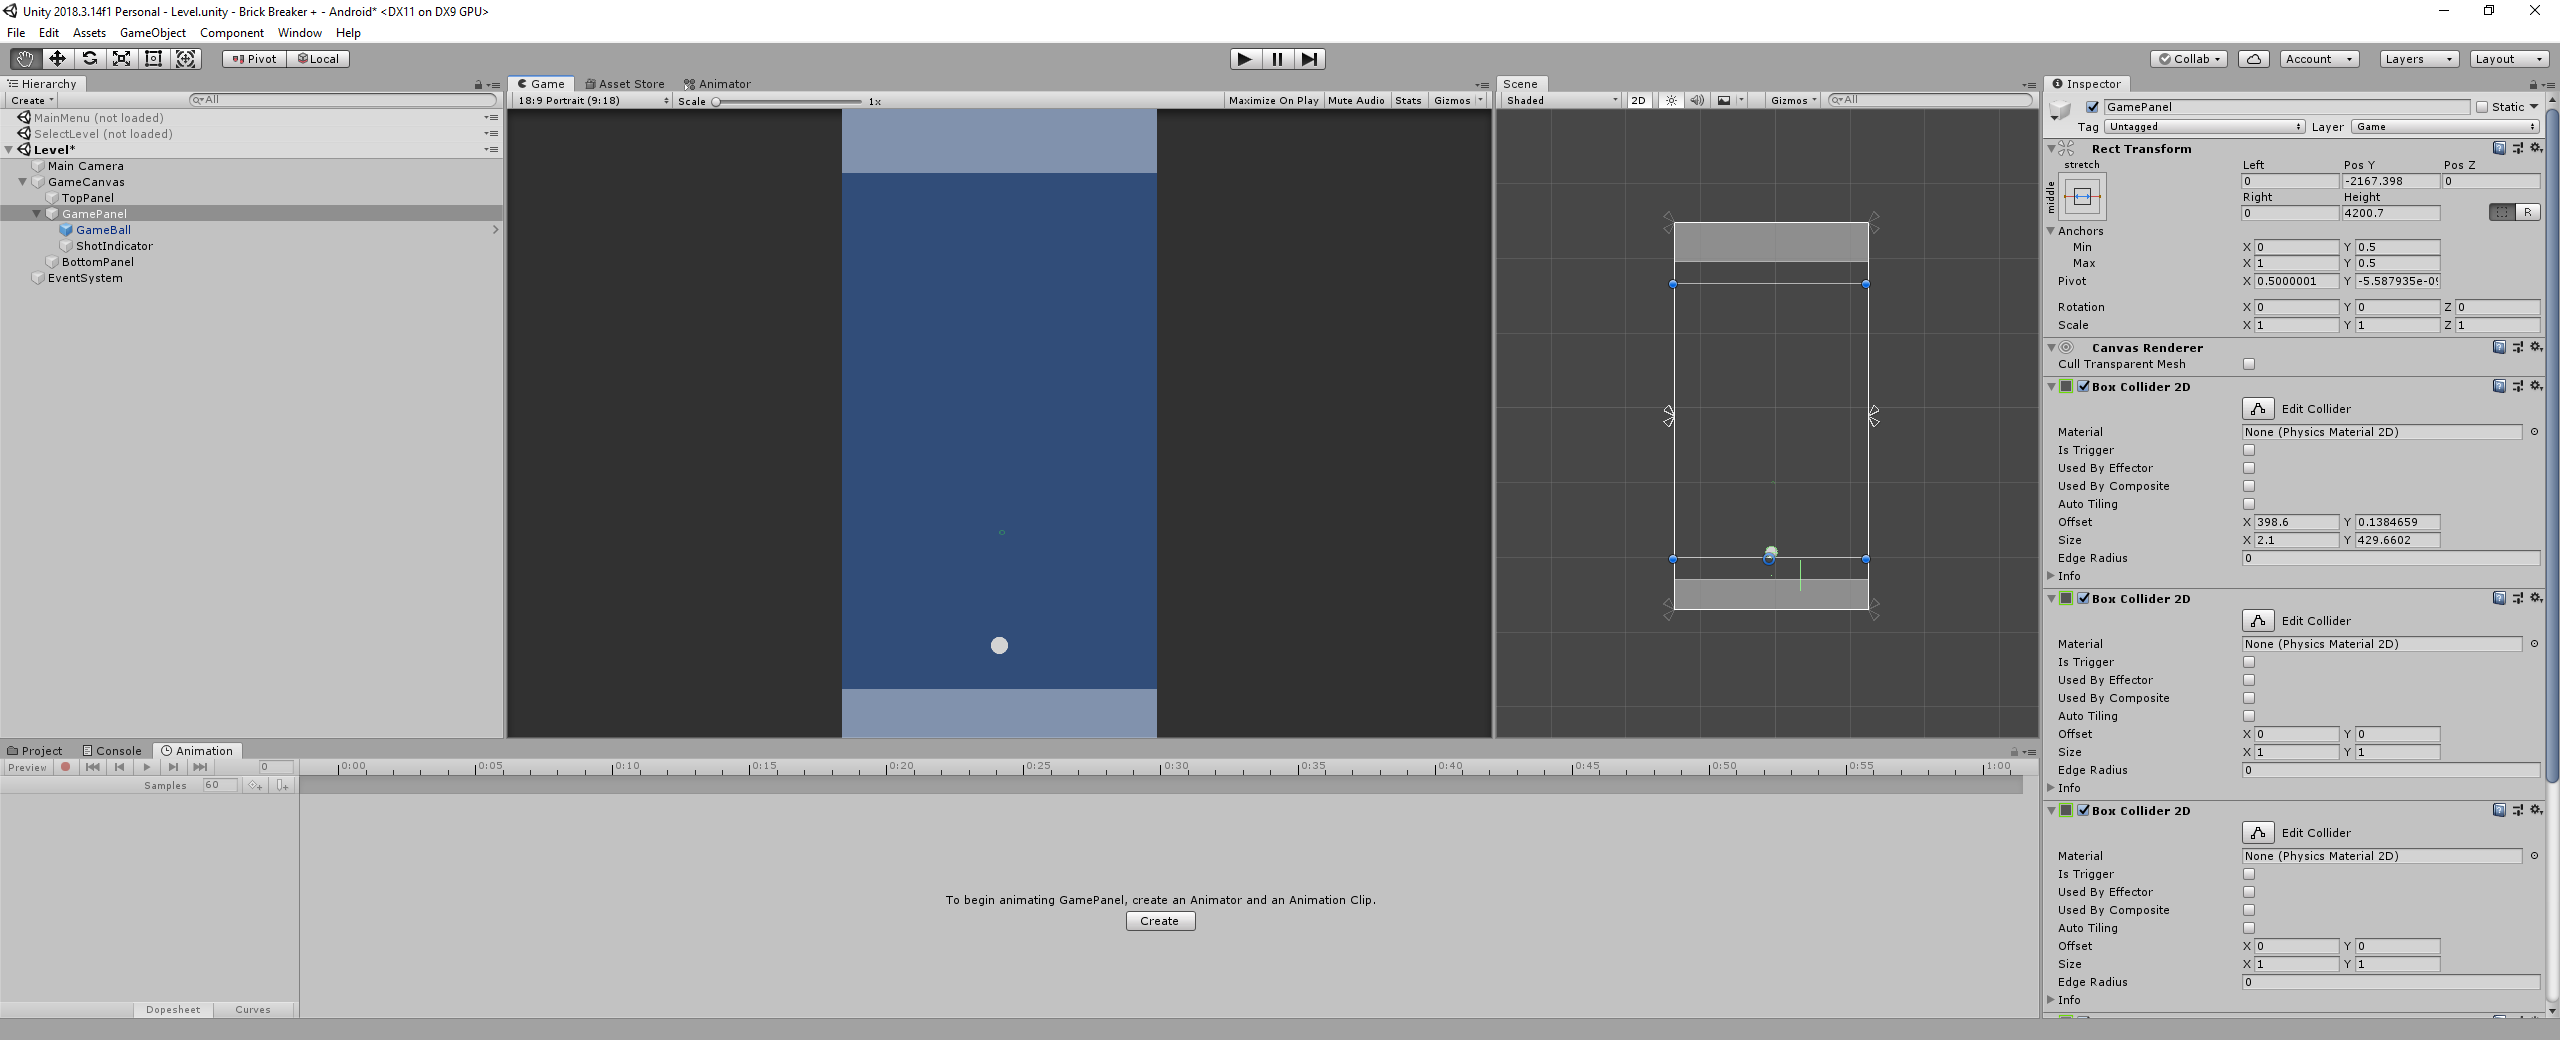The height and width of the screenshot is (1040, 2560).
Task: Select the Hand tool in the toolbar
Action: point(25,58)
